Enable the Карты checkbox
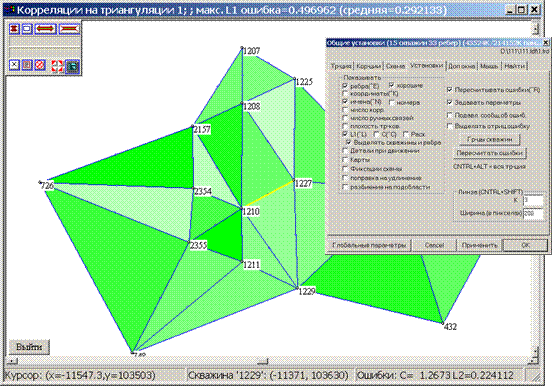The width and height of the screenshot is (552, 386). (345, 160)
